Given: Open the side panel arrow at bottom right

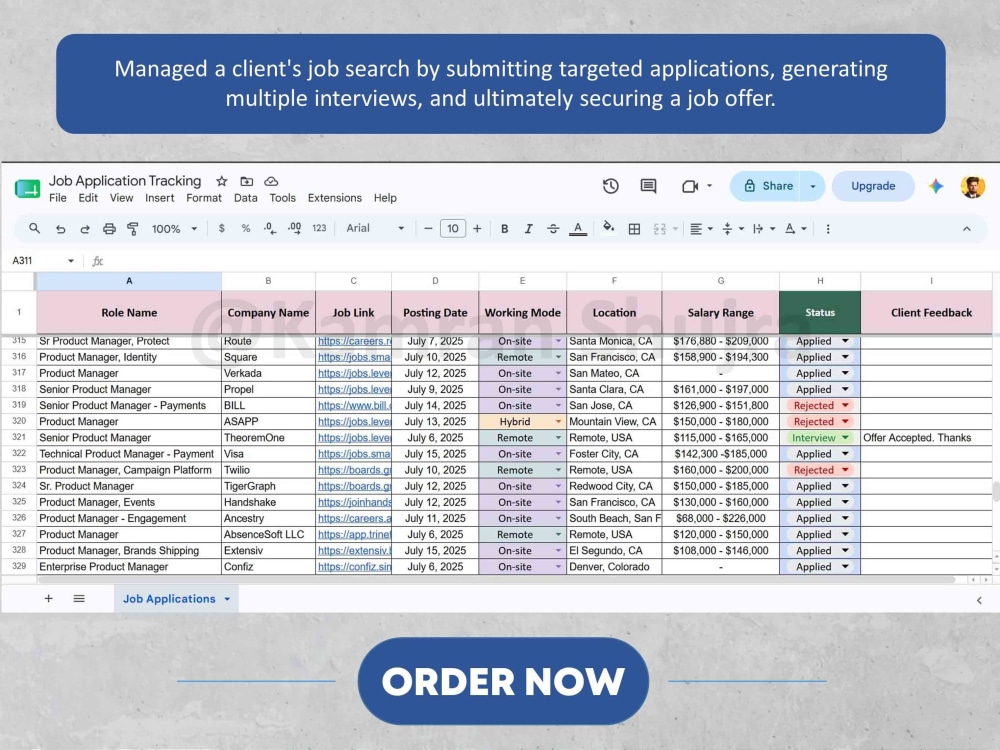Looking at the screenshot, I should click(x=979, y=600).
